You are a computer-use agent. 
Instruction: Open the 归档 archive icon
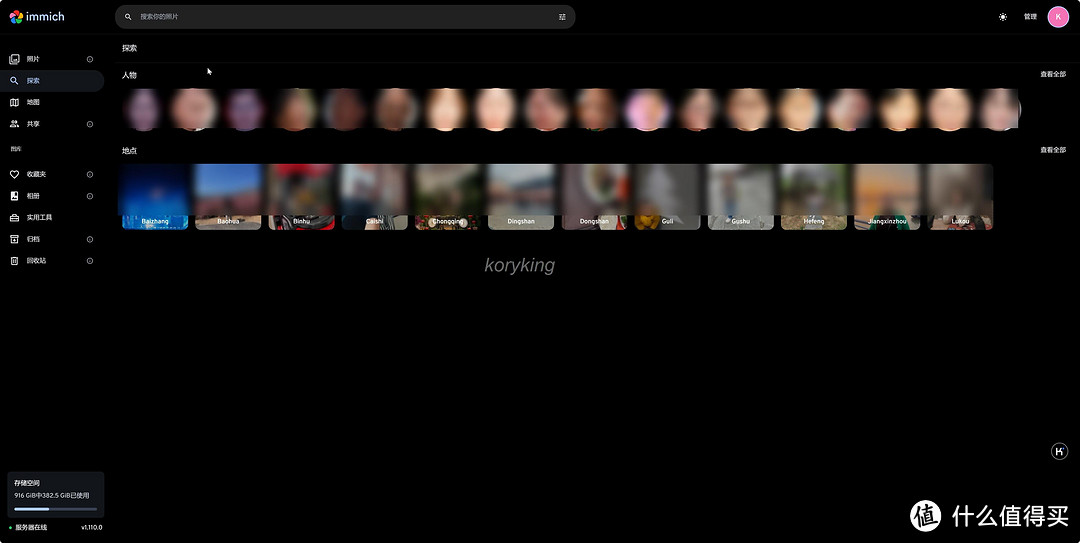pos(14,239)
